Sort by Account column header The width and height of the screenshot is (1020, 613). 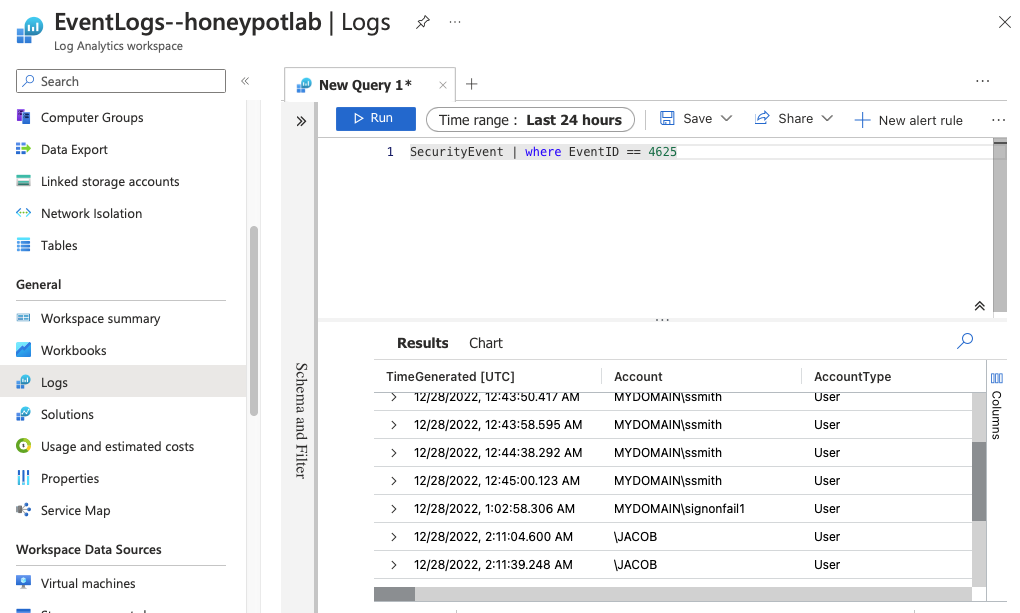point(638,376)
